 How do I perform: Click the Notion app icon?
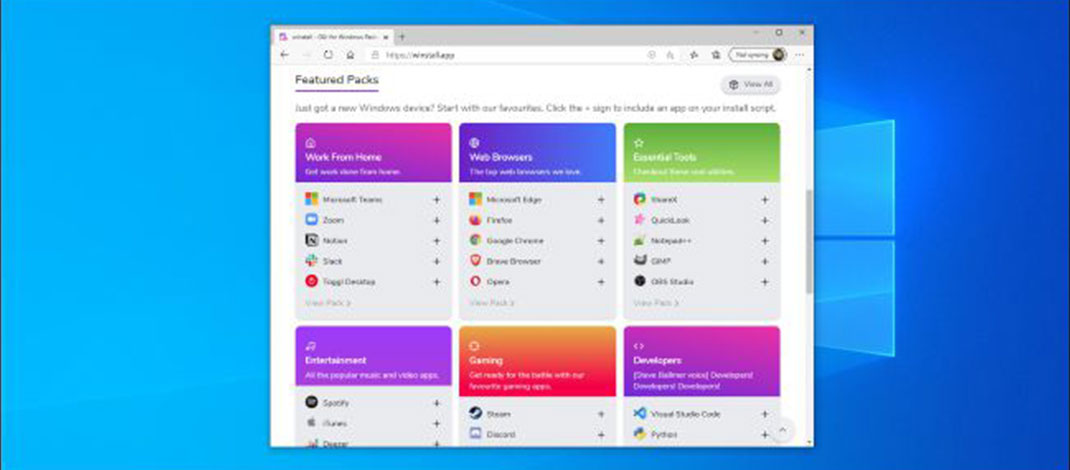(311, 240)
